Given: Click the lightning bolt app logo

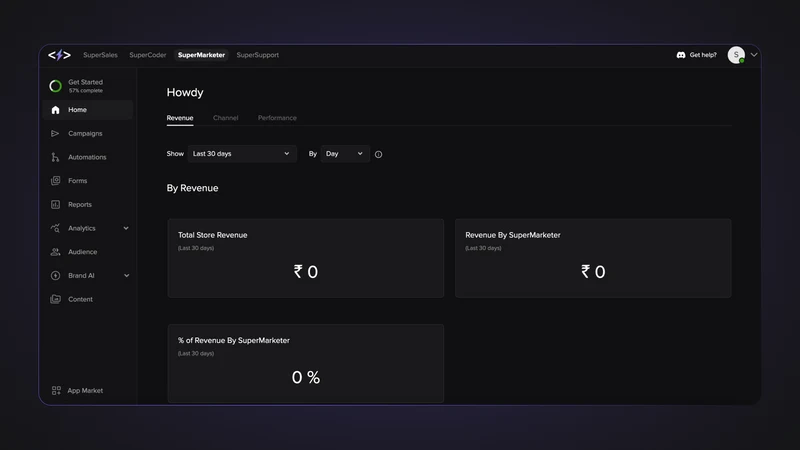Looking at the screenshot, I should [x=59, y=55].
